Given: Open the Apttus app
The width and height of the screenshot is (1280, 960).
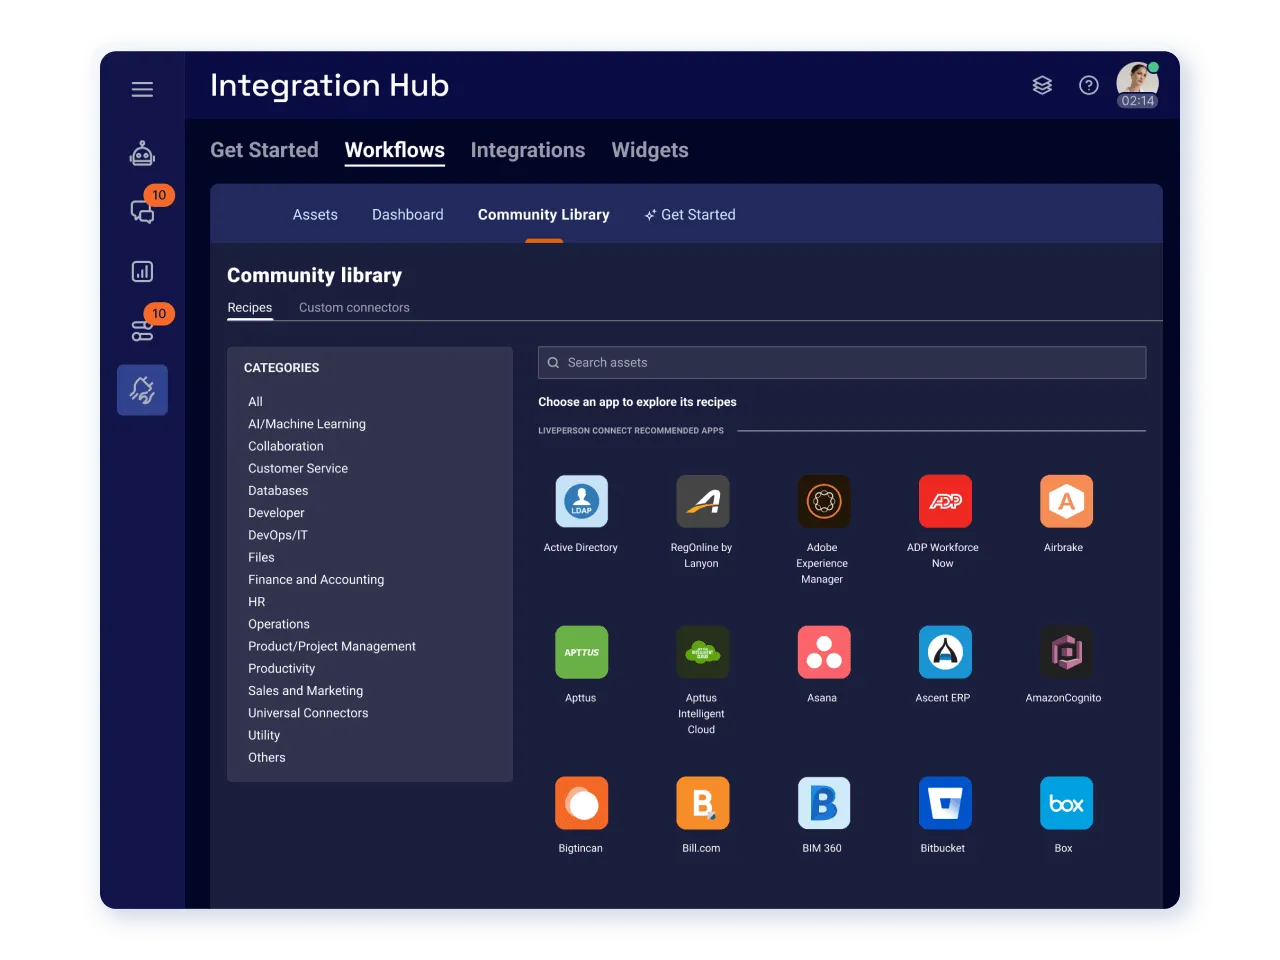Looking at the screenshot, I should click(581, 652).
